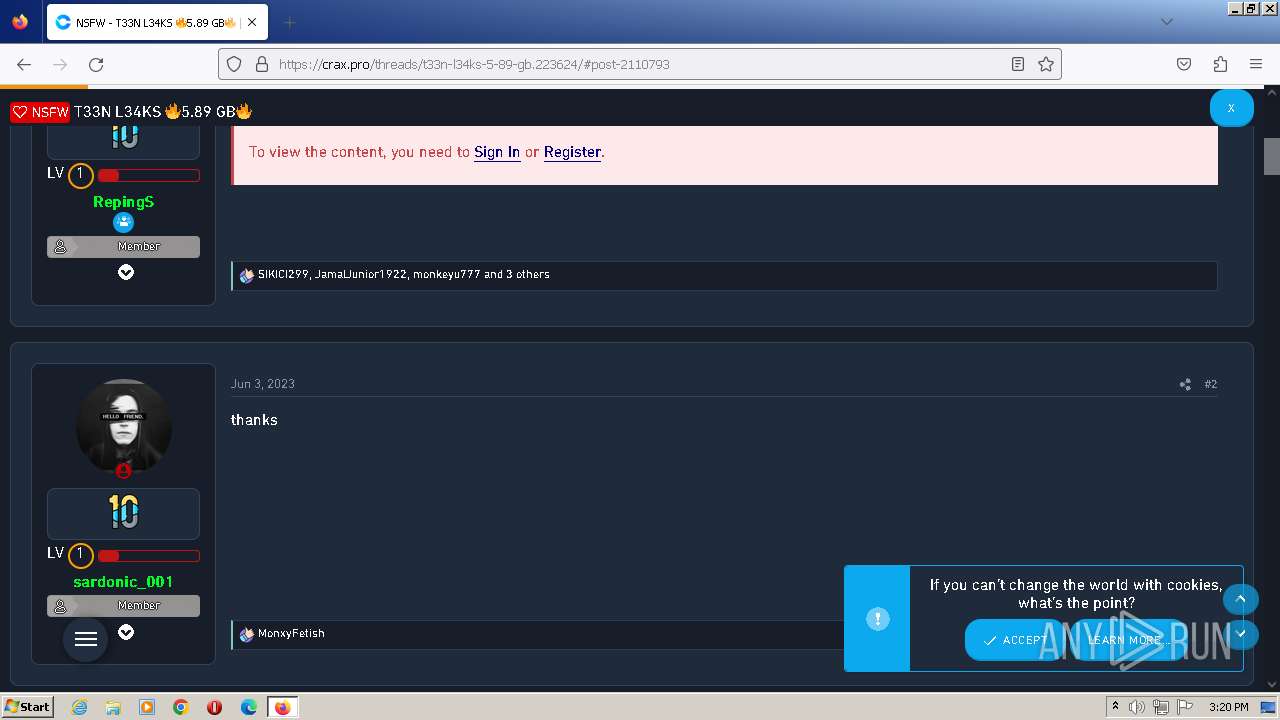Click reaction icon on RepingS post
The width and height of the screenshot is (1280, 720).
point(247,275)
